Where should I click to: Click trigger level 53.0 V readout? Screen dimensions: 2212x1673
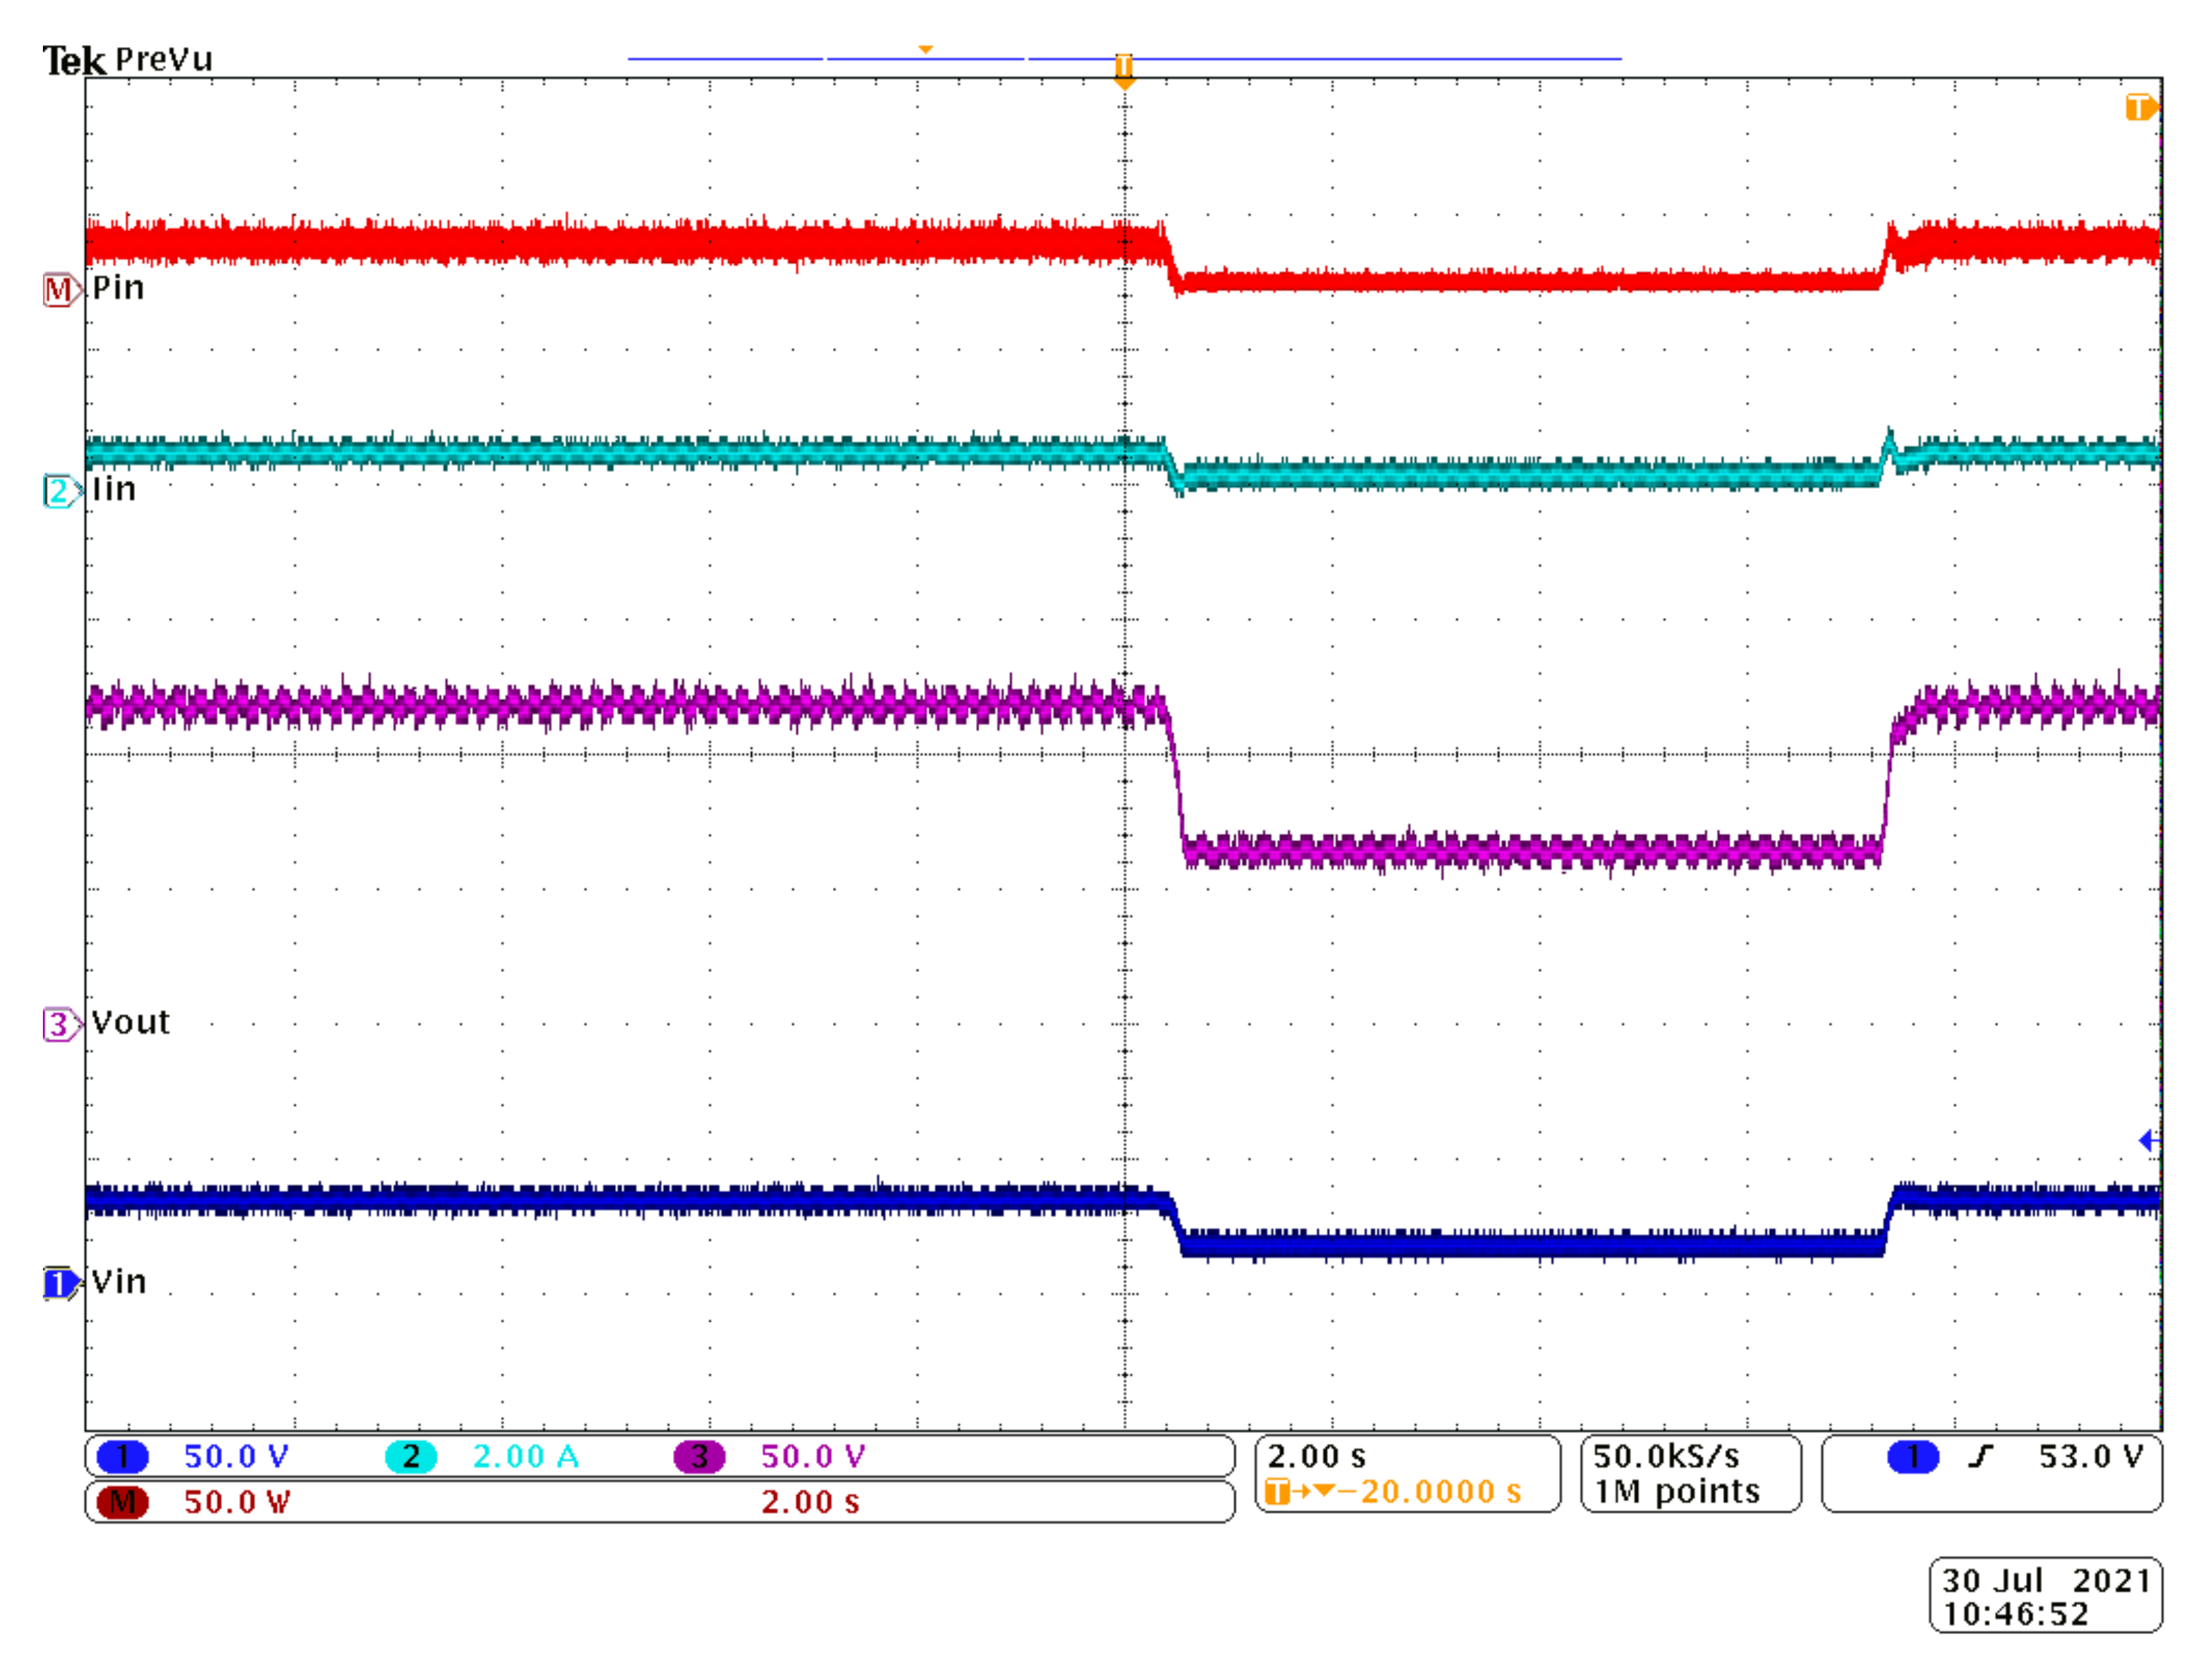click(2091, 1457)
